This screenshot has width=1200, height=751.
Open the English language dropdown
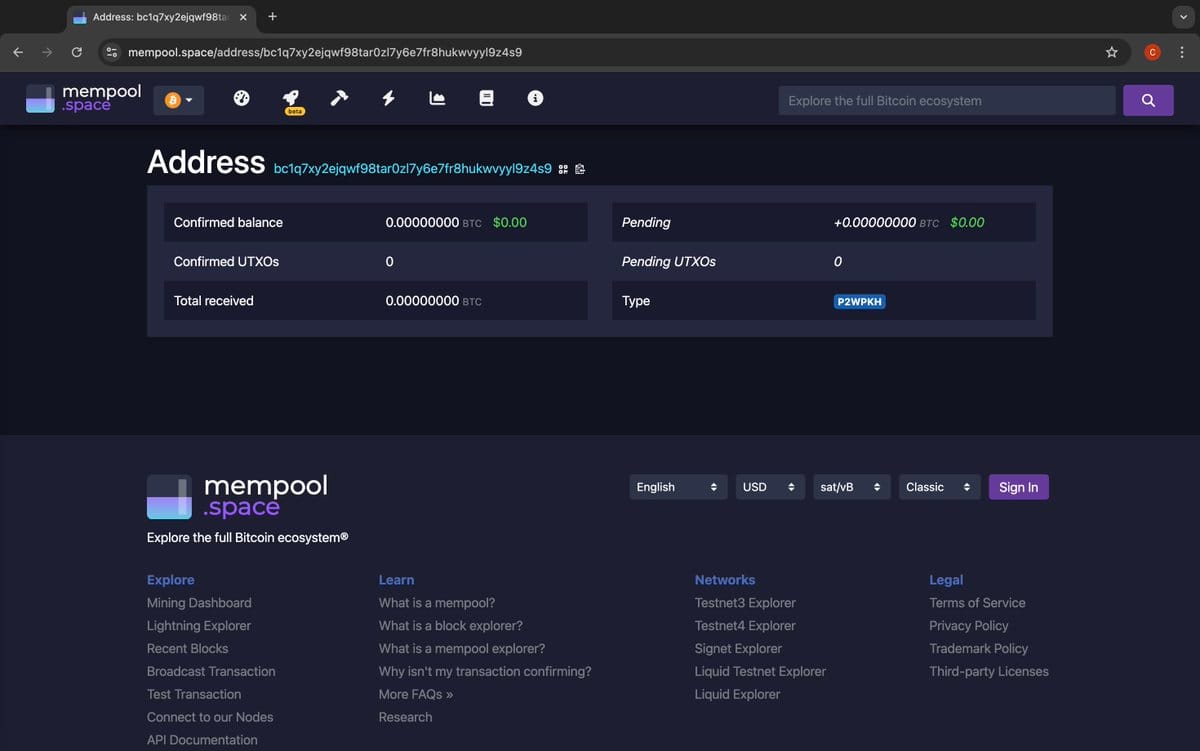pyautogui.click(x=677, y=487)
